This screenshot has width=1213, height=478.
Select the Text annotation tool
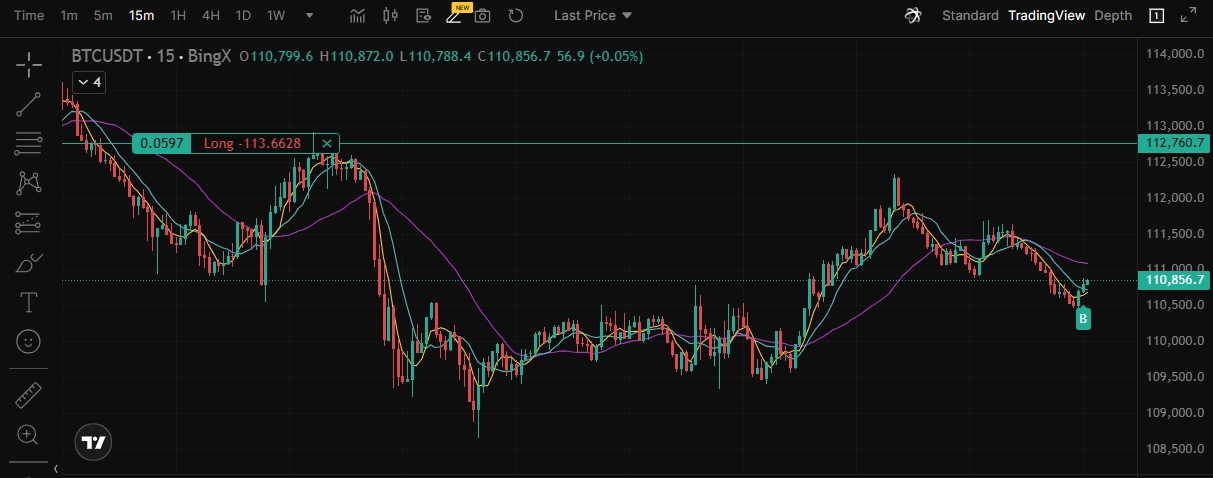29,302
